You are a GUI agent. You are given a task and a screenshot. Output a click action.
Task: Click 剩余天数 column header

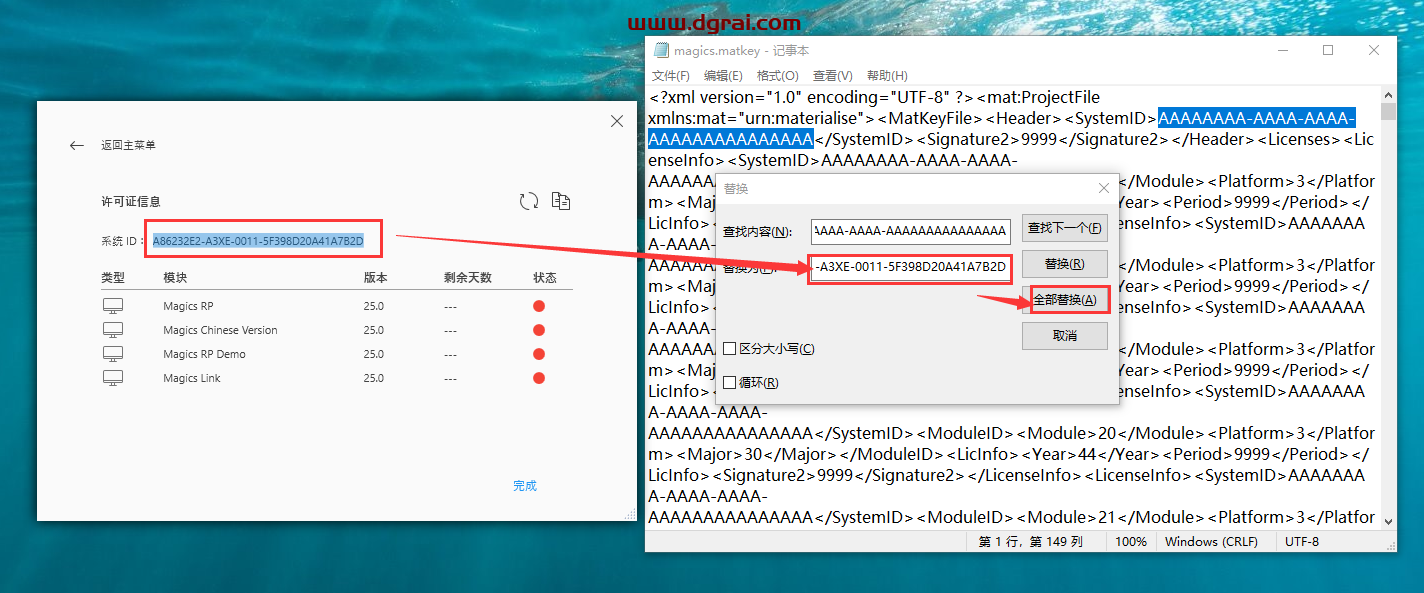pyautogui.click(x=468, y=278)
